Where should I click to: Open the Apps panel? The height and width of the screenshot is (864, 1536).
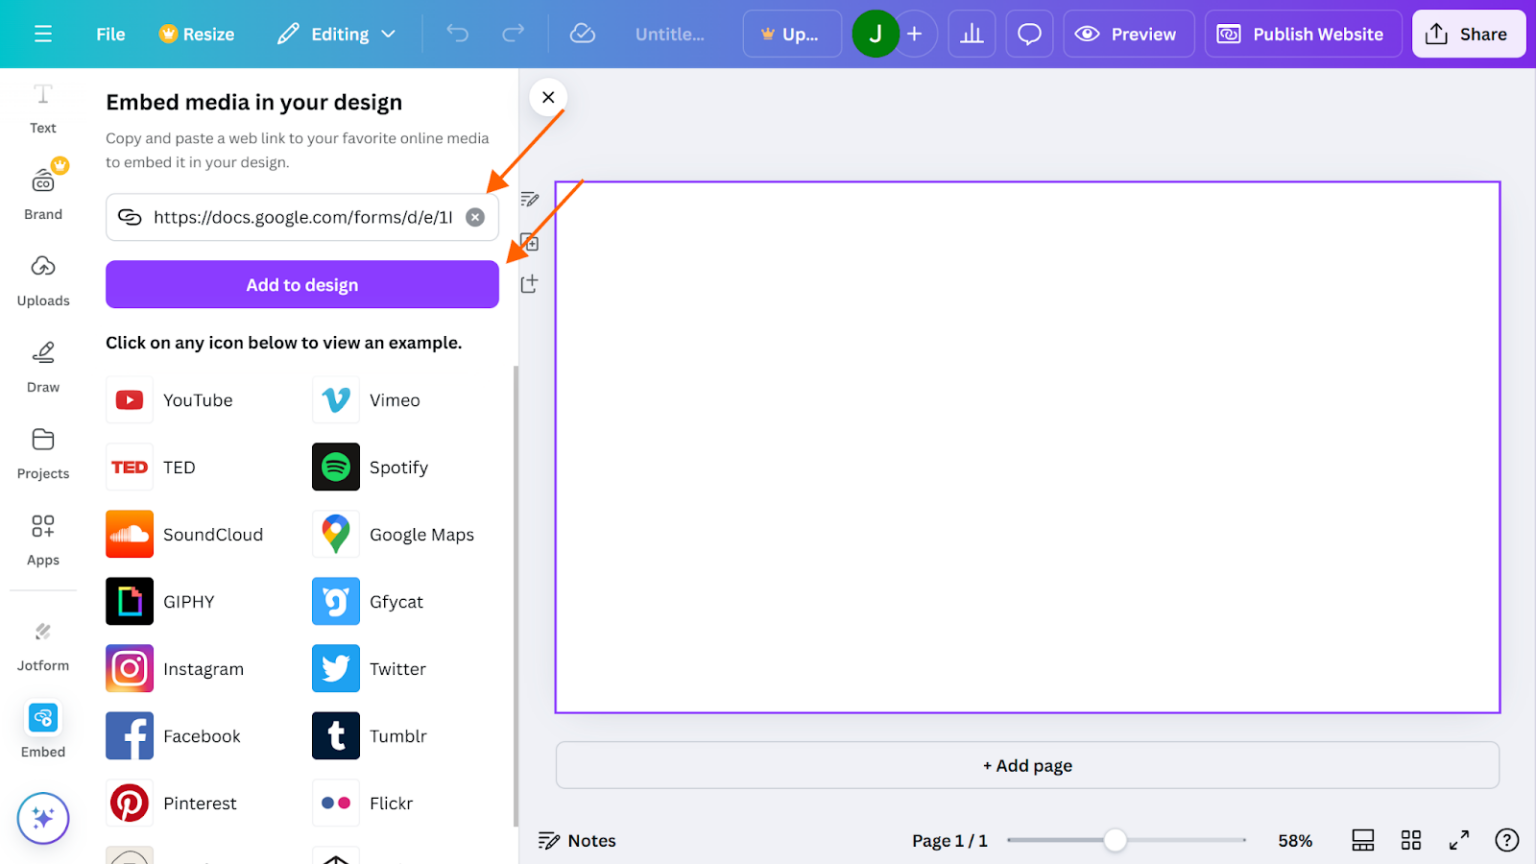[42, 538]
